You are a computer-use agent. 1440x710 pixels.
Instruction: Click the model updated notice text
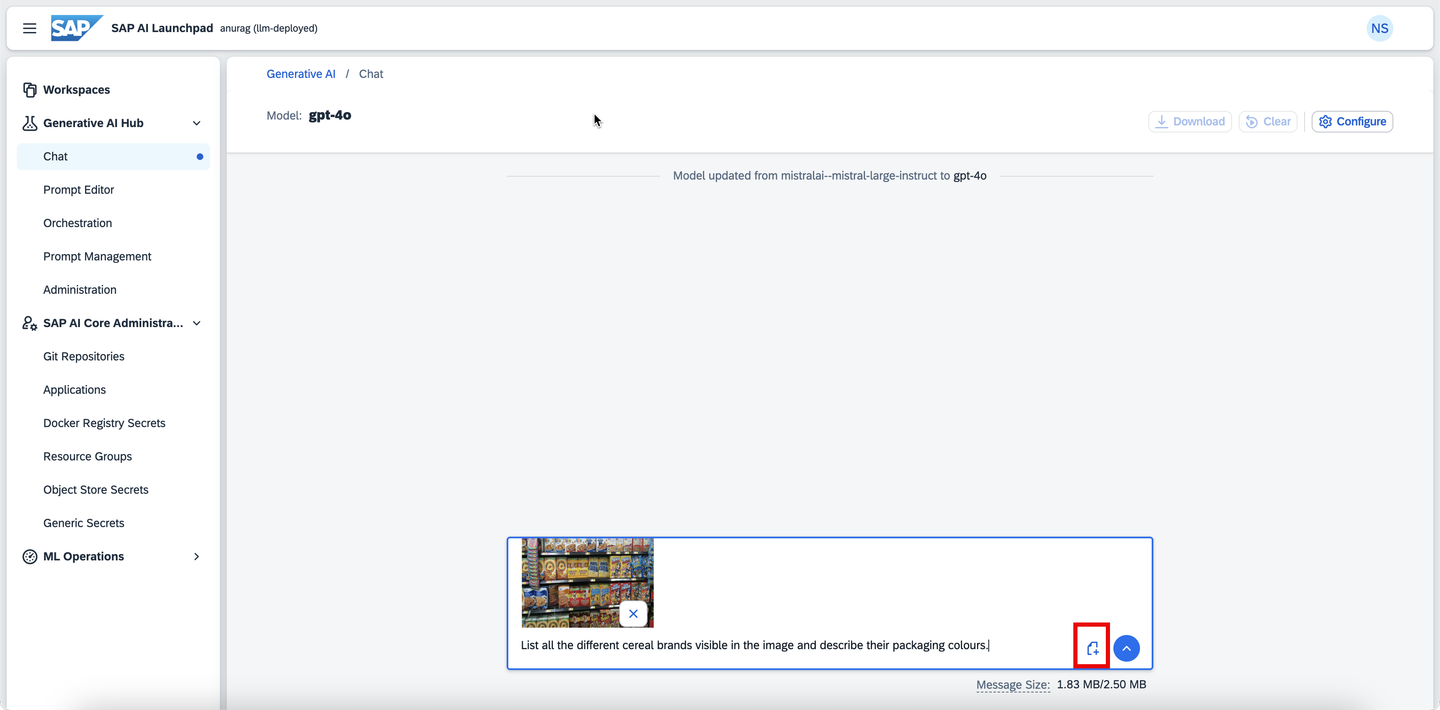[830, 176]
